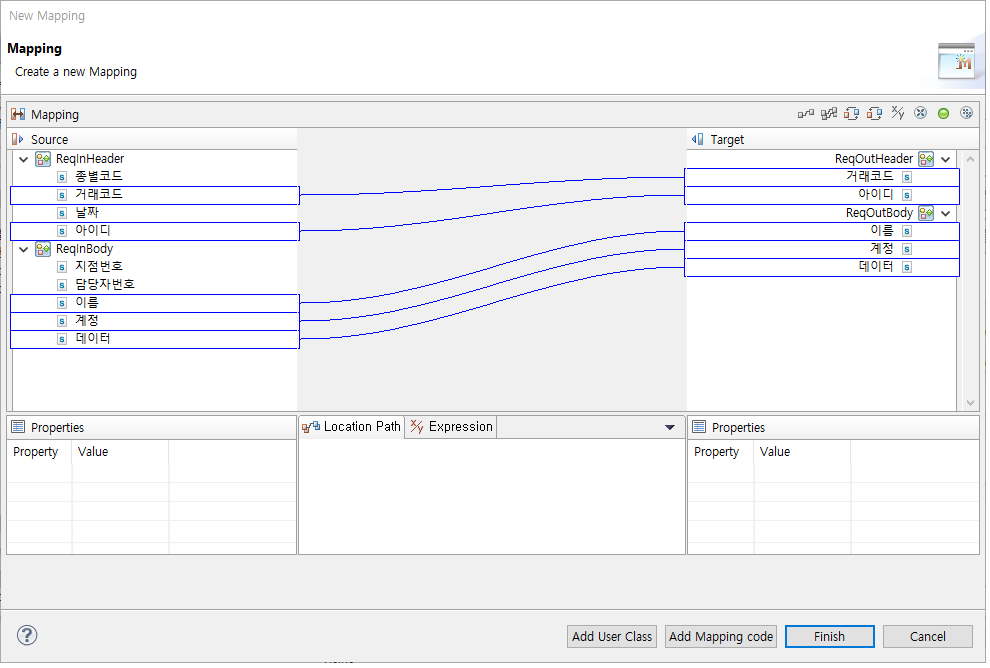The width and height of the screenshot is (990, 668).
Task: Click the rightmost clear-all toolbar icon
Action: tap(966, 113)
